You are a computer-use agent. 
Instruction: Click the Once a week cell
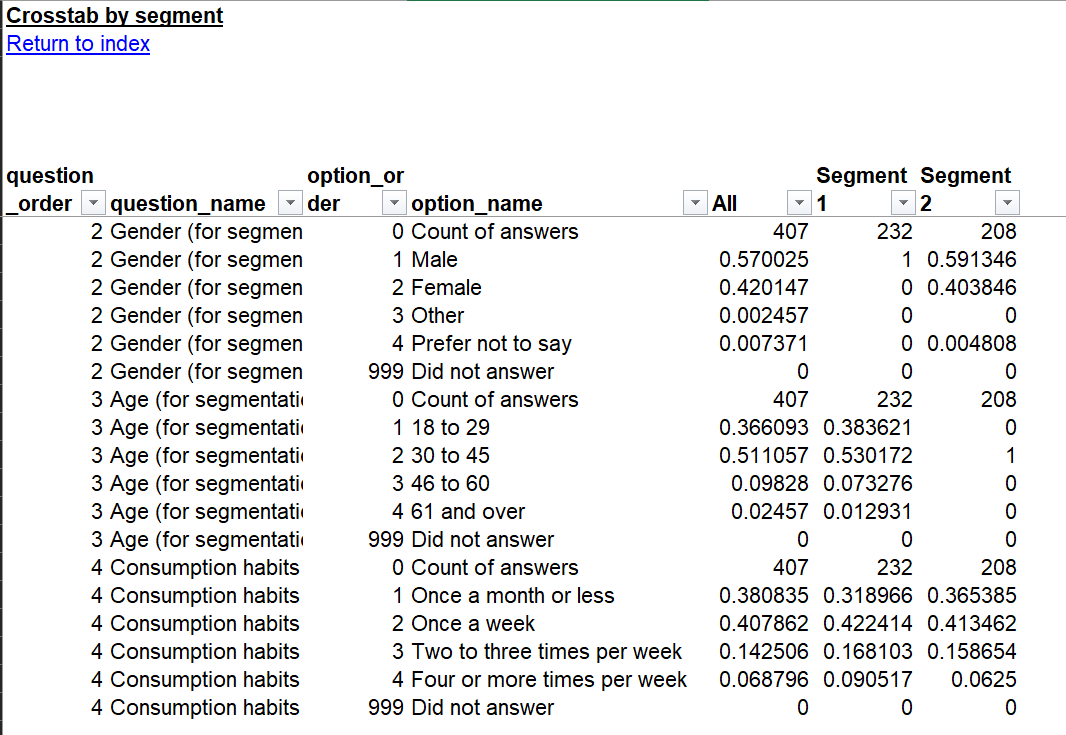click(x=473, y=624)
